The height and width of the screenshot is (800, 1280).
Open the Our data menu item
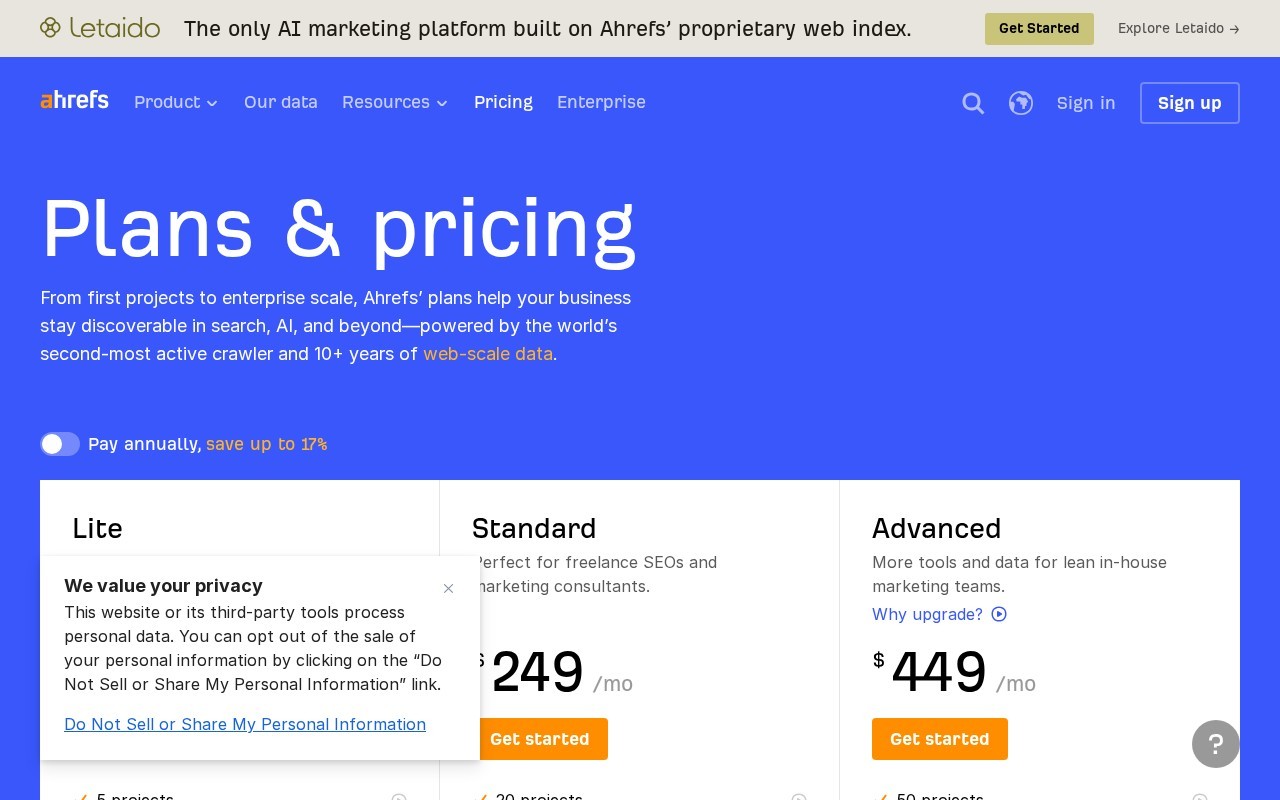(x=281, y=102)
